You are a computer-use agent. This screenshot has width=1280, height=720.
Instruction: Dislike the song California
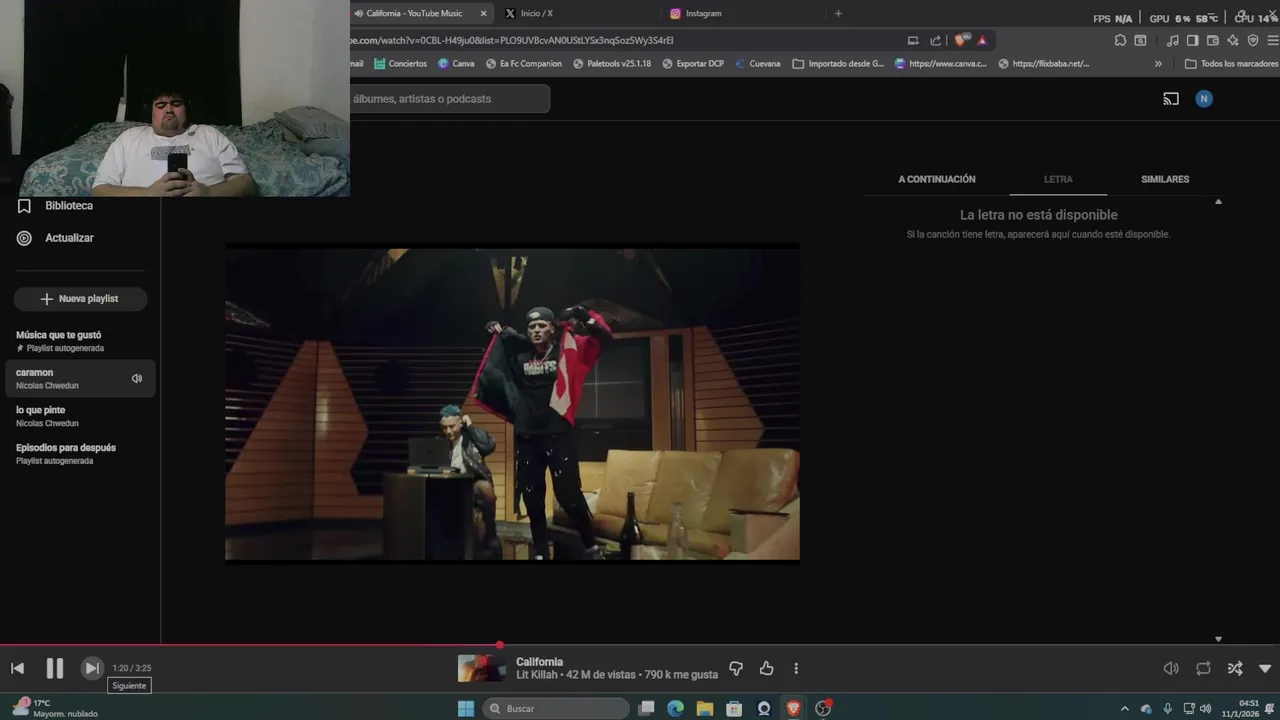coord(736,668)
